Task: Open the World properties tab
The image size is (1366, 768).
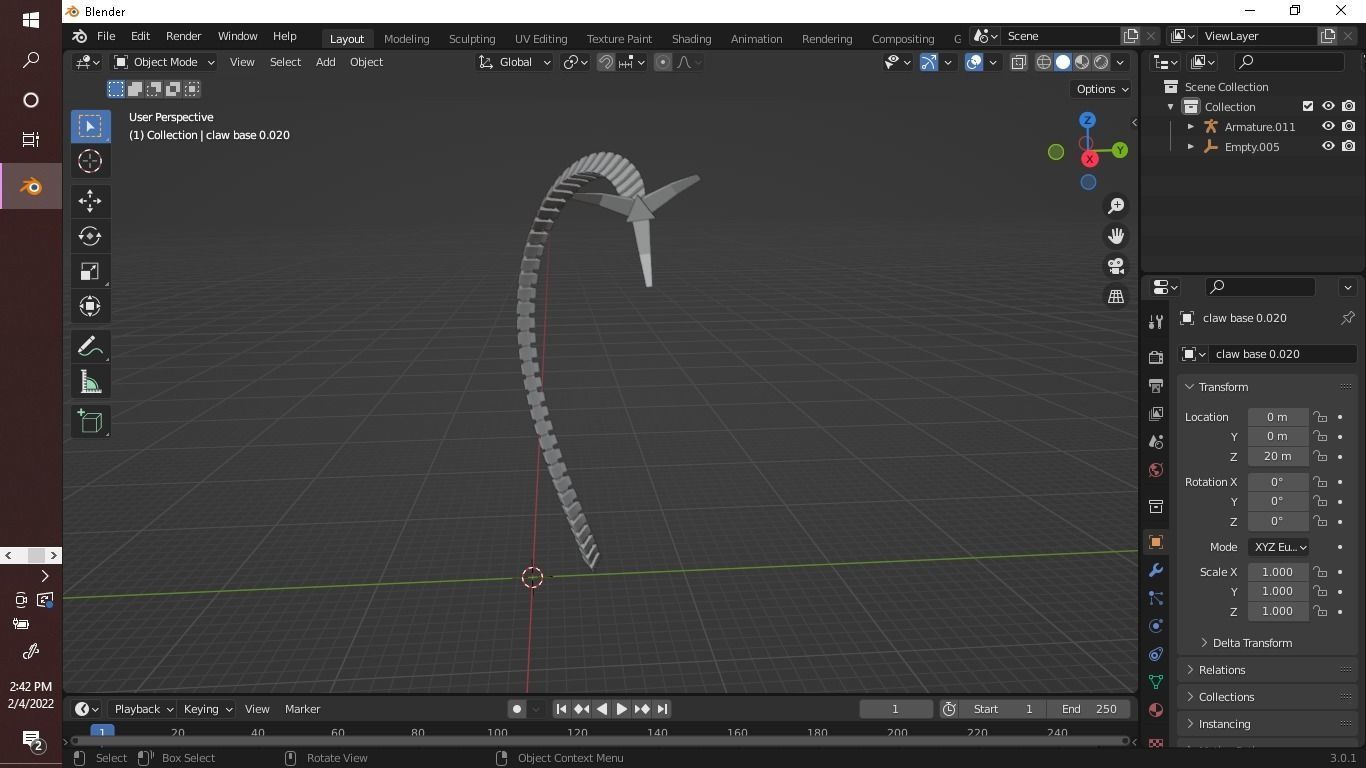Action: (1156, 469)
